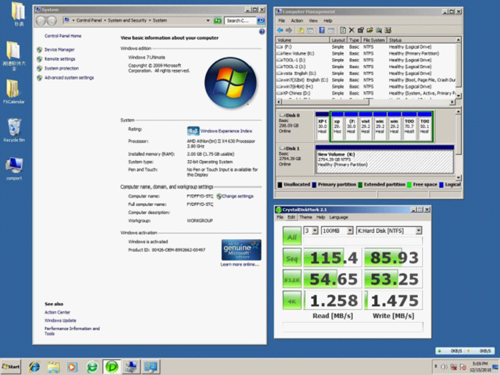The height and width of the screenshot is (375, 500).
Task: Select New Volume (K:) partition on Disk 1
Action: 385,159
